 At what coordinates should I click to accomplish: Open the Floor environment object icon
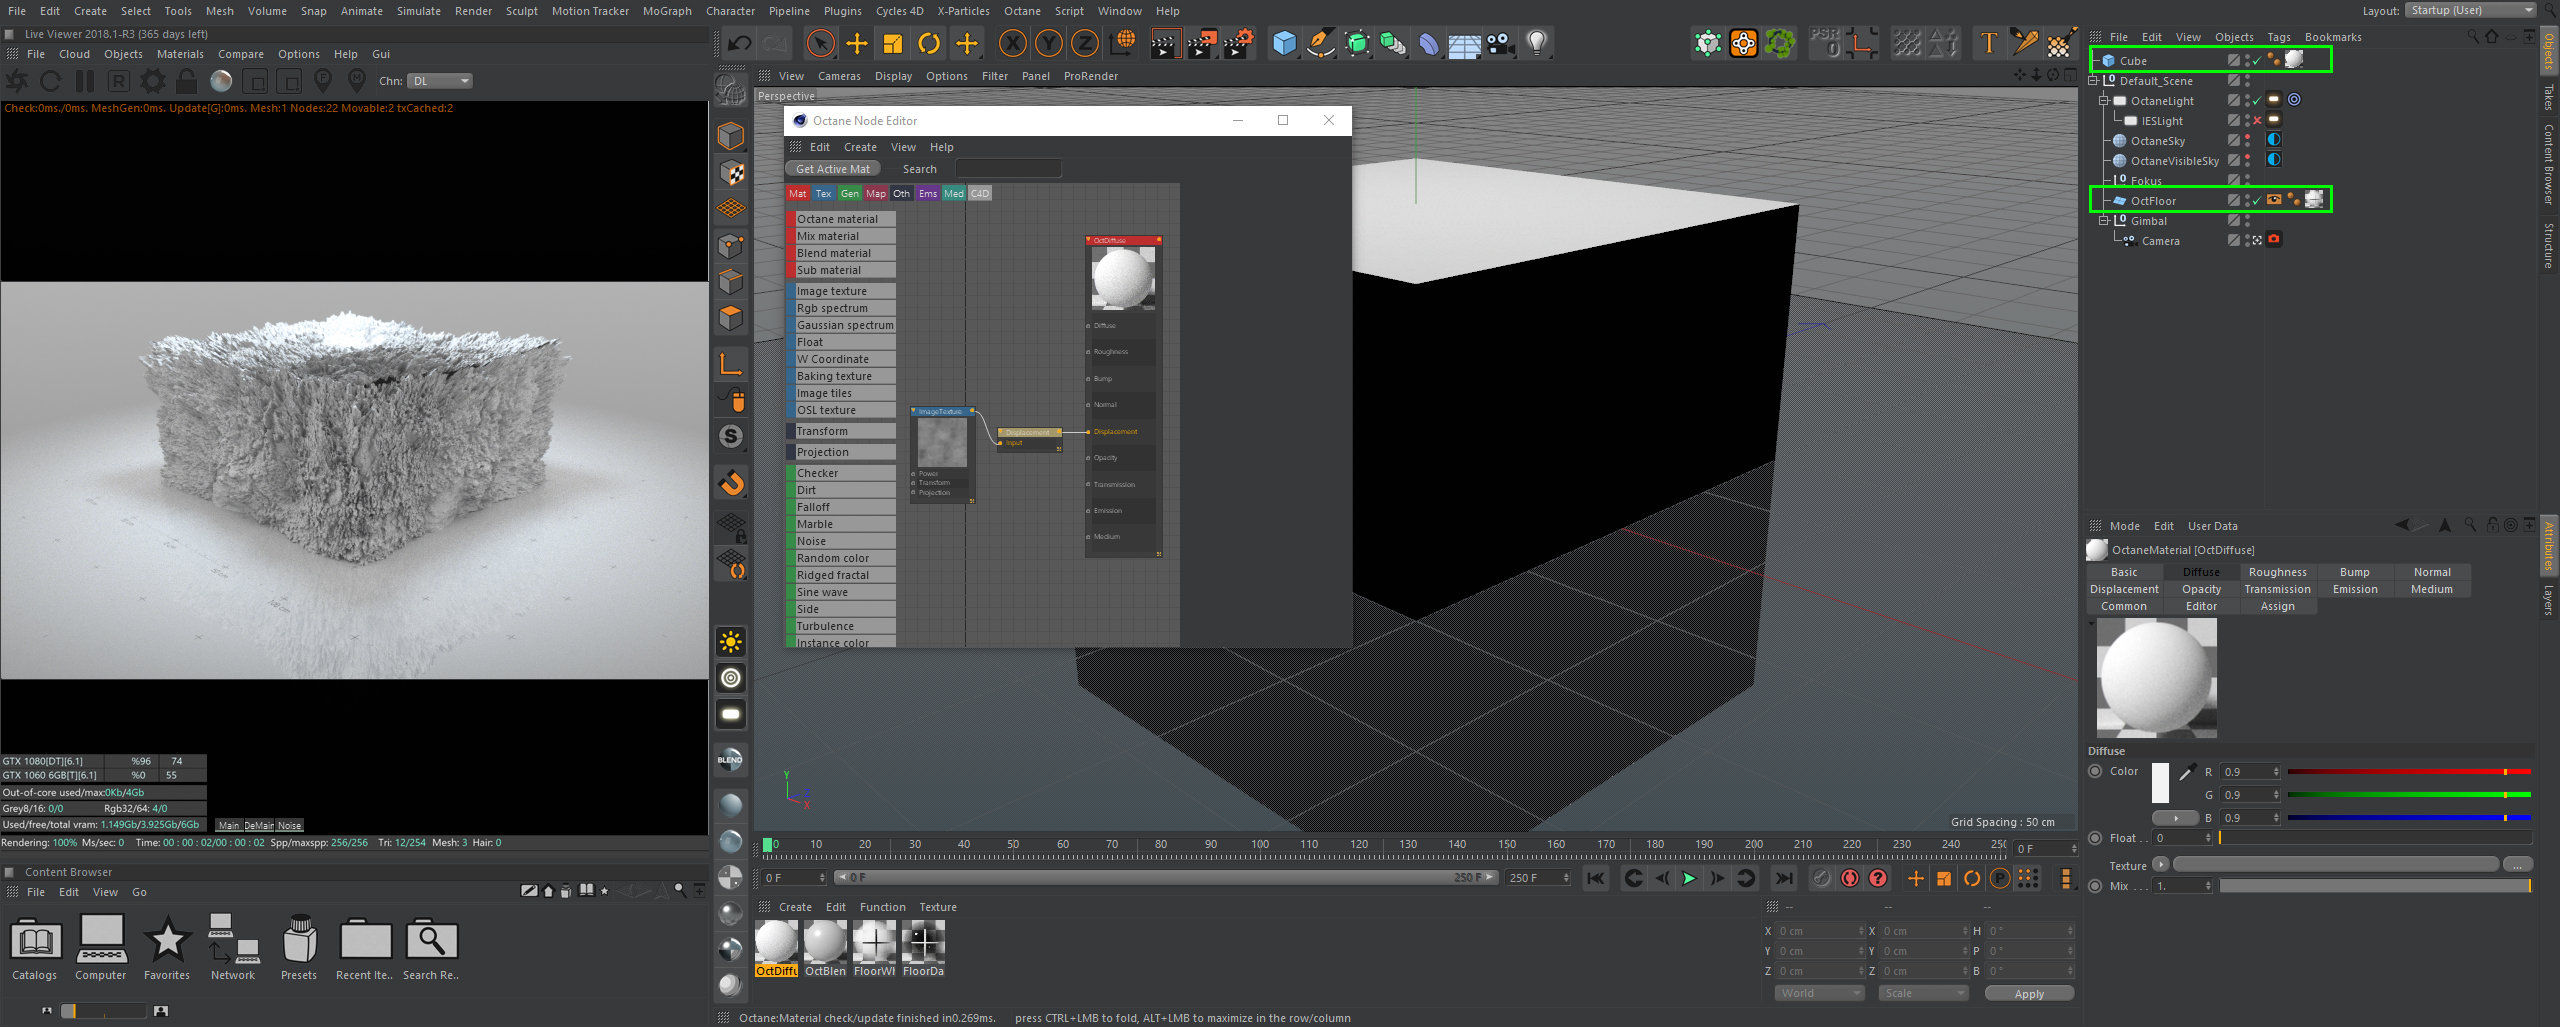1464,44
